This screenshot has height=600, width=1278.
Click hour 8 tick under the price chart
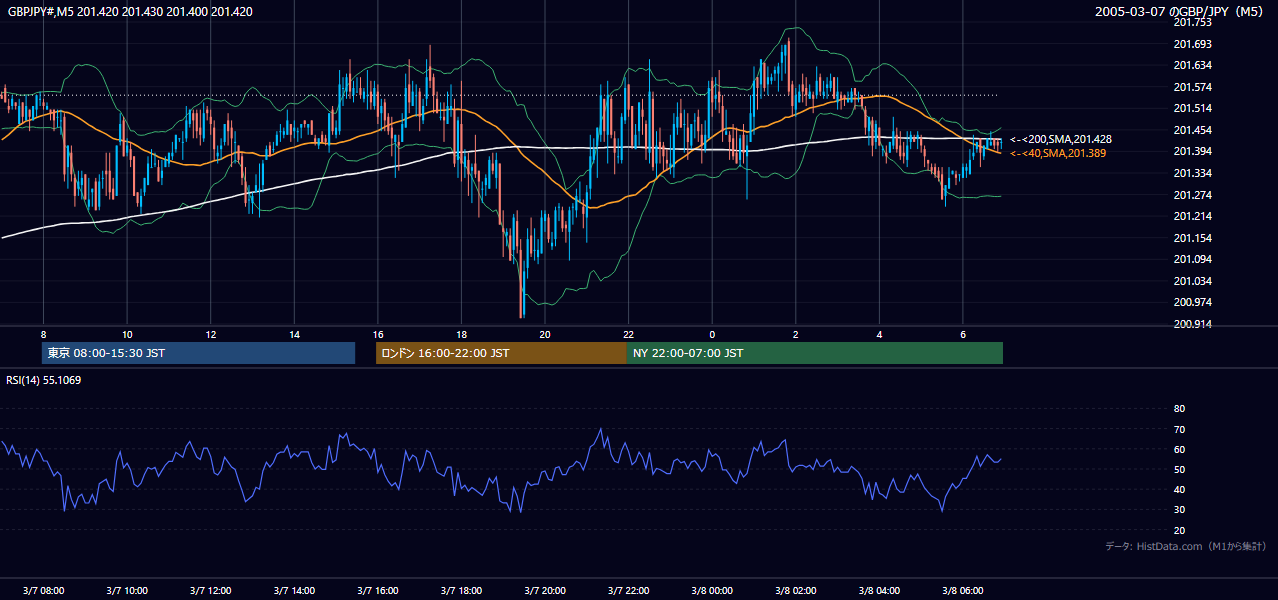43,334
